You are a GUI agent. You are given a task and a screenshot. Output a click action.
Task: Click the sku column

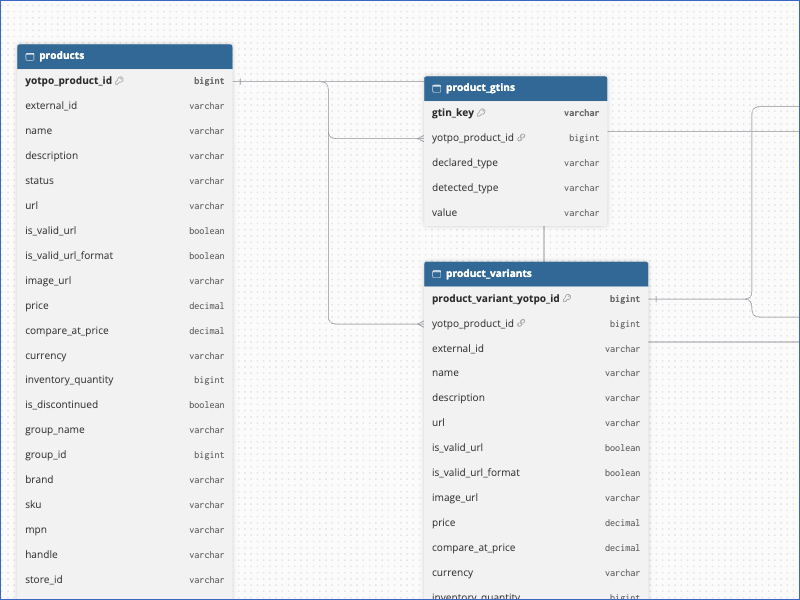tap(125, 505)
